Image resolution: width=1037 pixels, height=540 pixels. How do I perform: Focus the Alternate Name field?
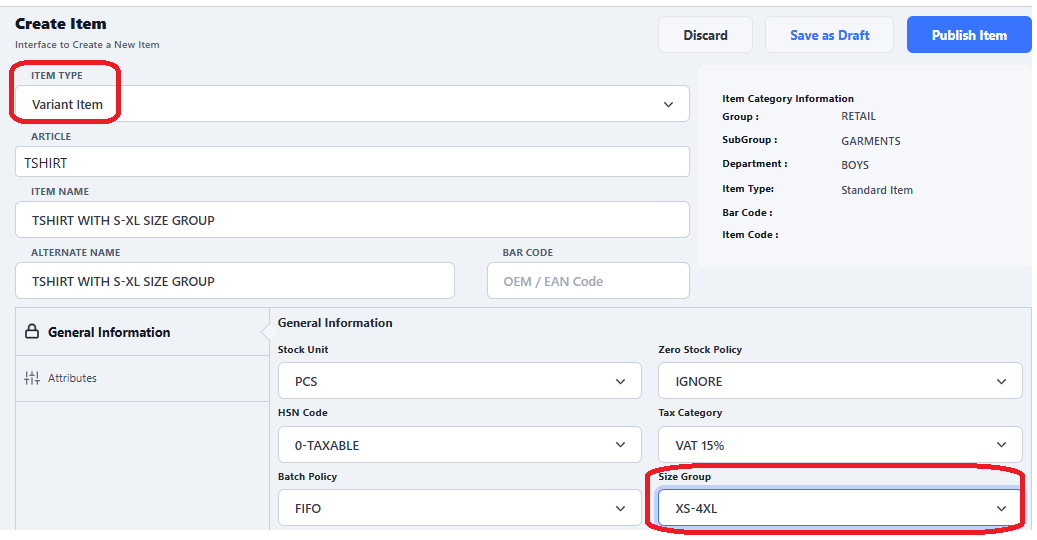[235, 281]
